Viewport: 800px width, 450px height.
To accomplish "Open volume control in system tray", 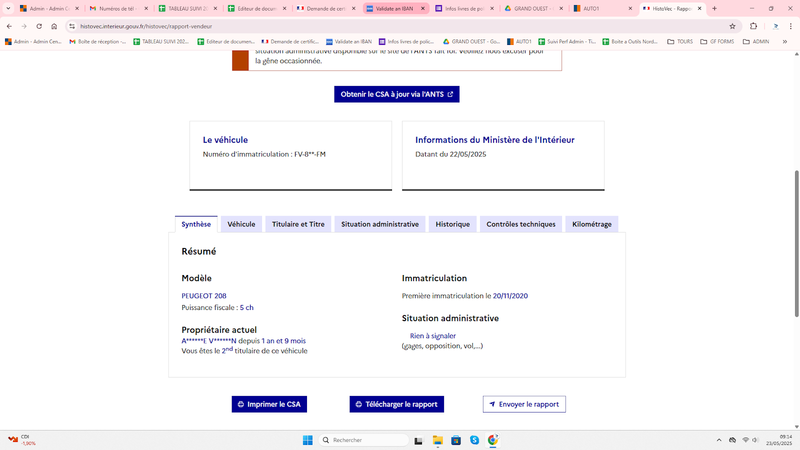I will click(x=755, y=440).
